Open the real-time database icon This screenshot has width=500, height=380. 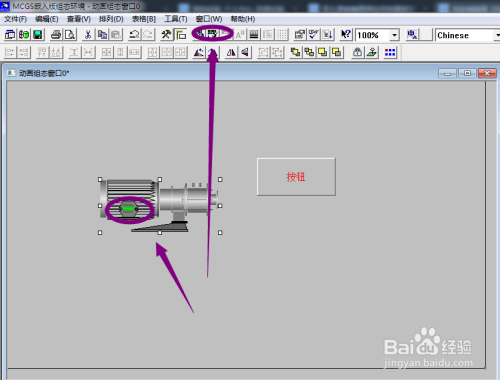coord(24,34)
